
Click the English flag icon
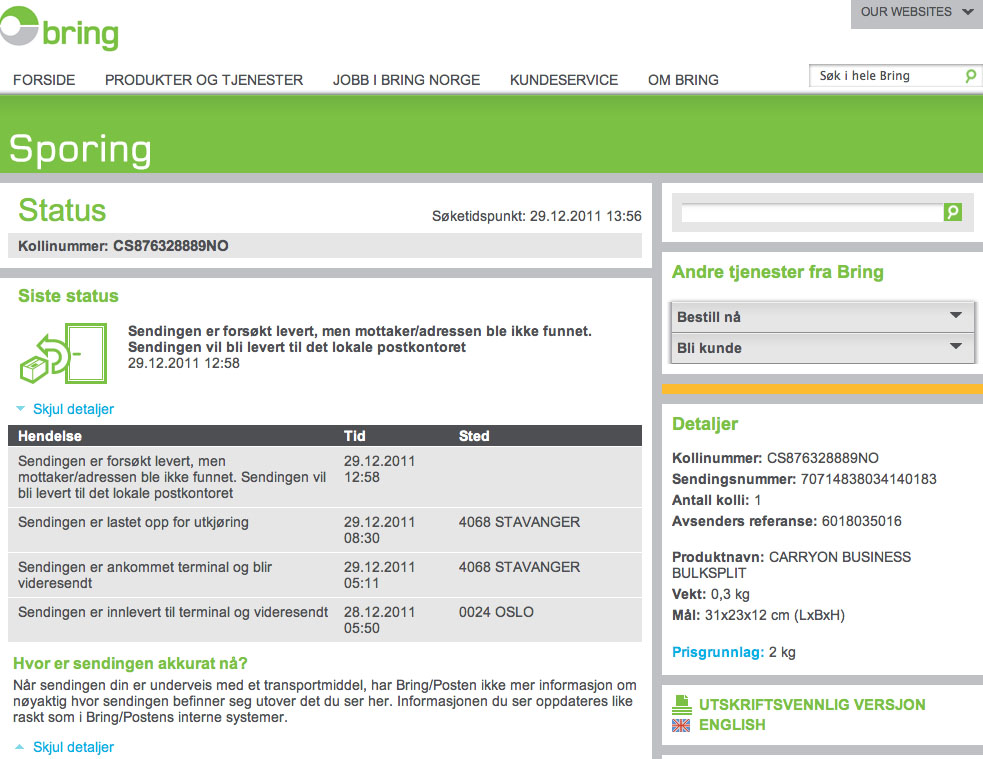[681, 725]
